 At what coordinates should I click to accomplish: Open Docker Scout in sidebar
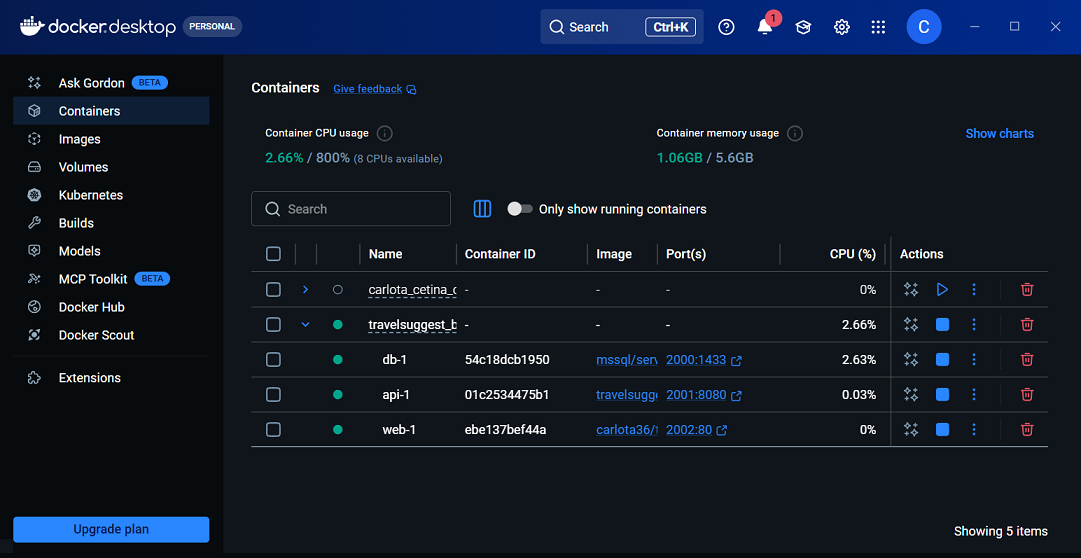111,335
